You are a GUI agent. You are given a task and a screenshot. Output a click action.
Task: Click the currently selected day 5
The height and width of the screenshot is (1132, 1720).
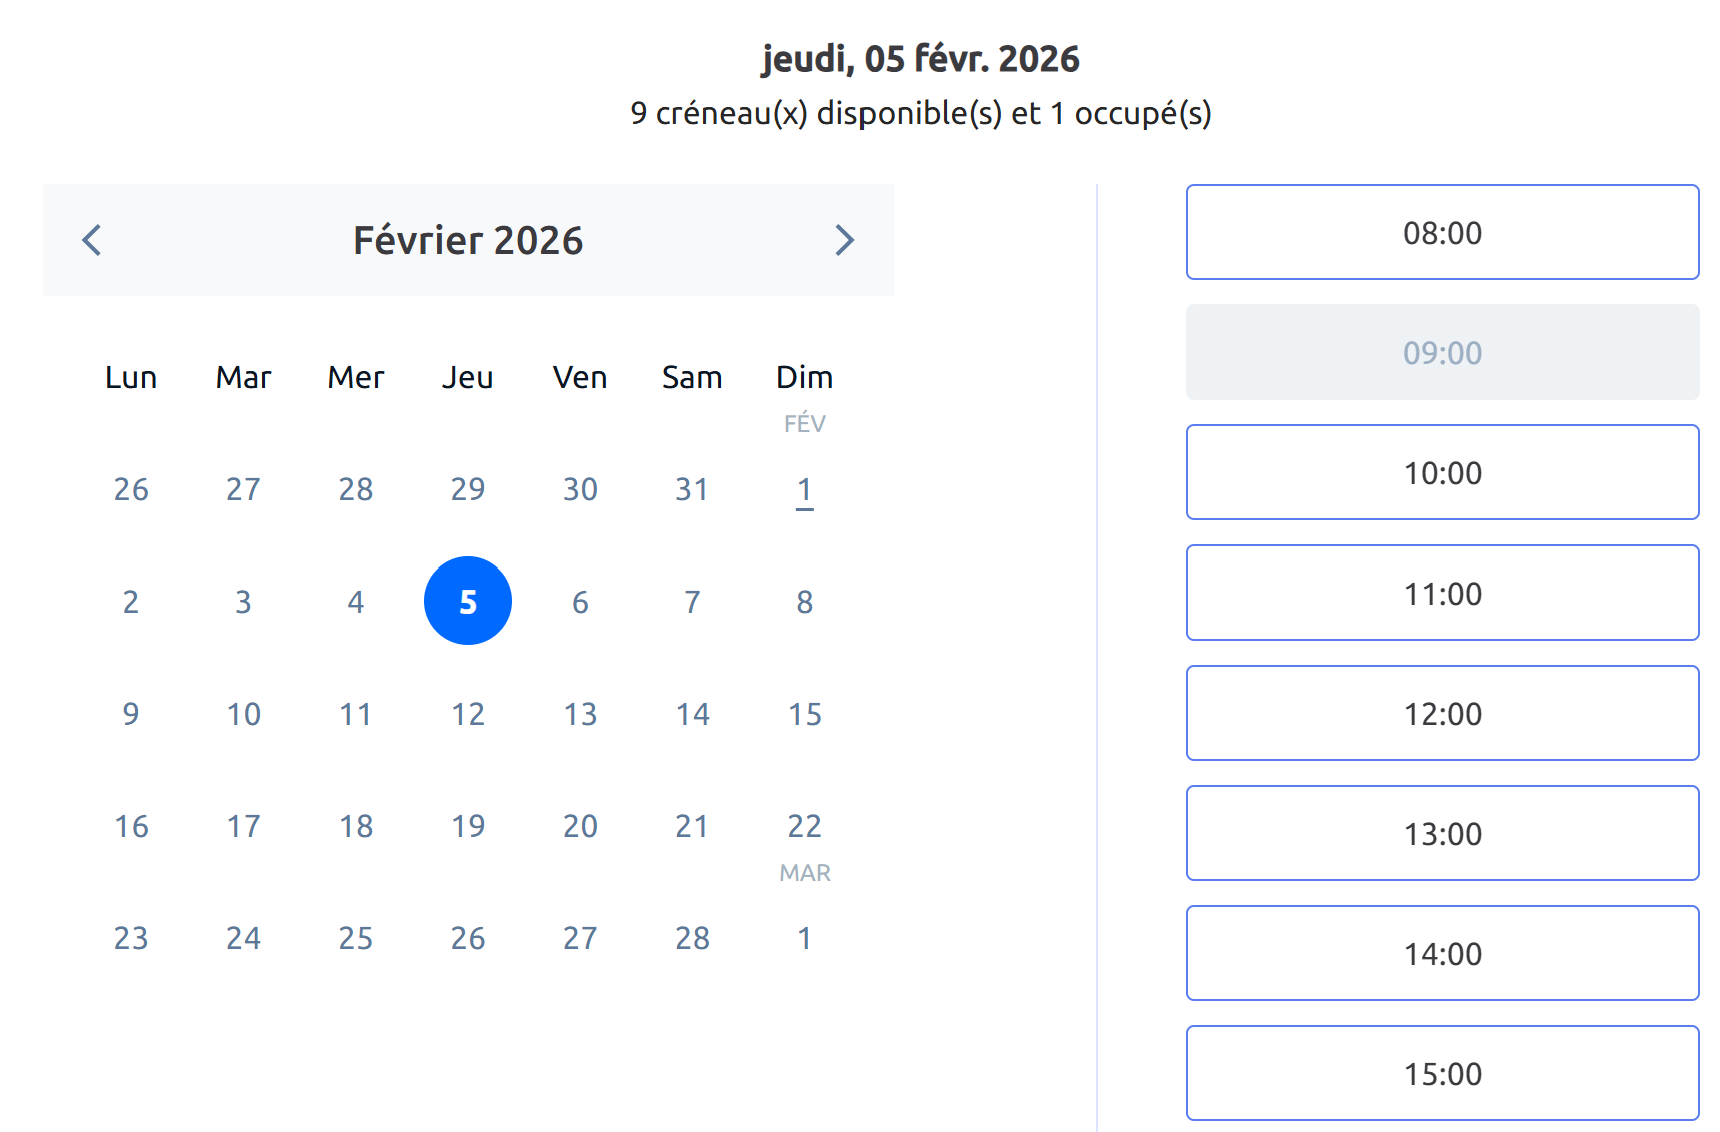coord(467,601)
